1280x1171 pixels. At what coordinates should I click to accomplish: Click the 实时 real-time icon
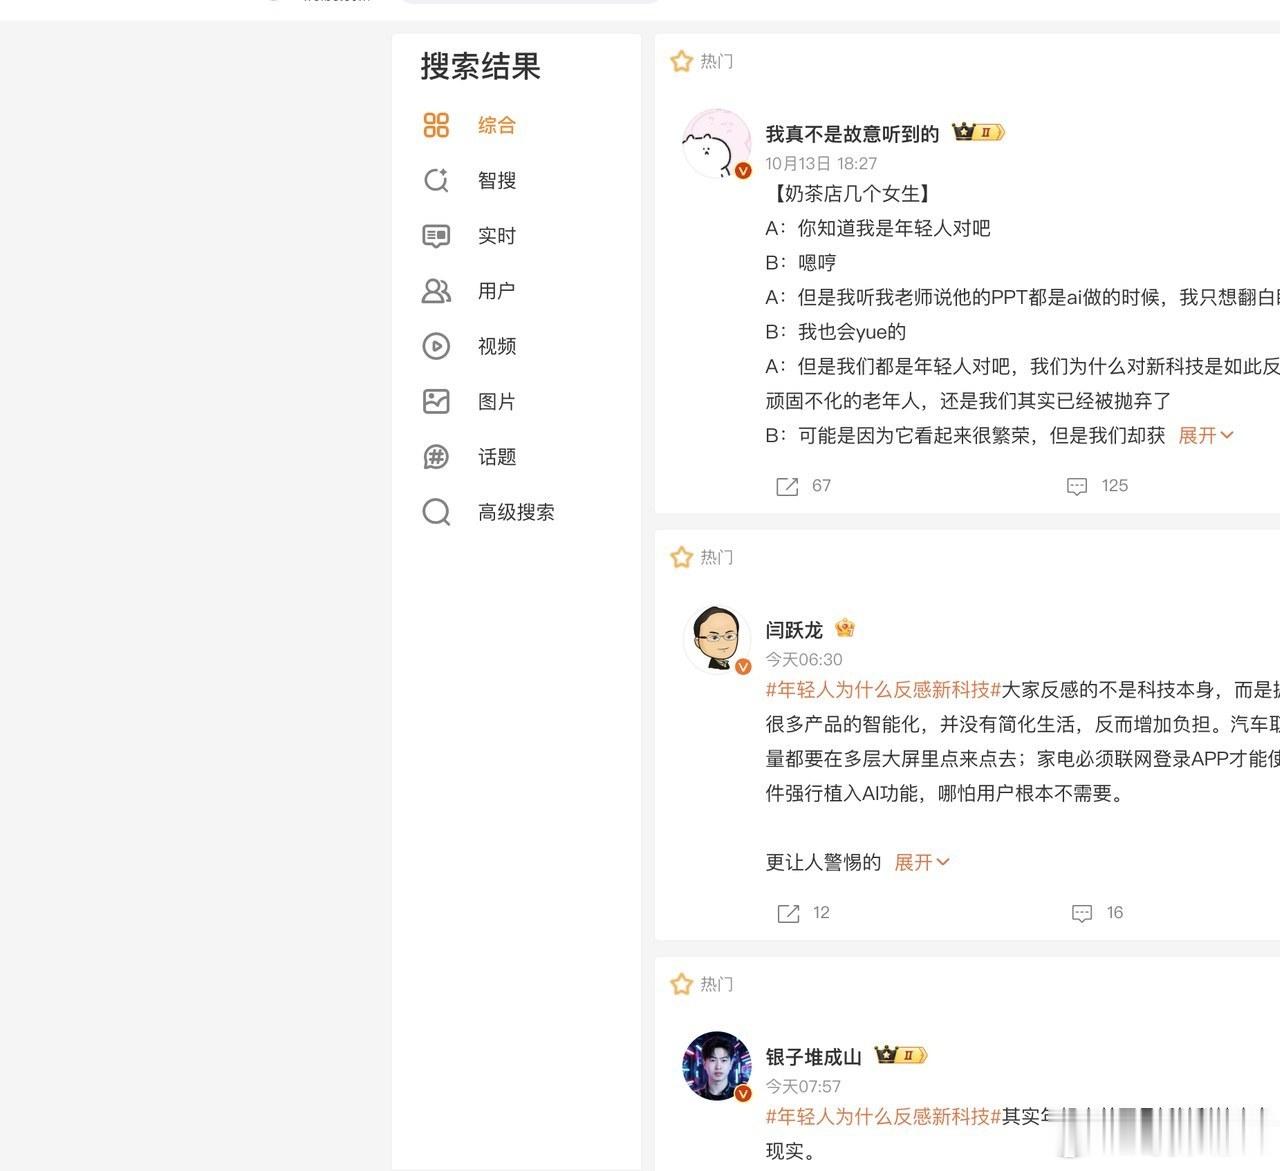pos(436,236)
